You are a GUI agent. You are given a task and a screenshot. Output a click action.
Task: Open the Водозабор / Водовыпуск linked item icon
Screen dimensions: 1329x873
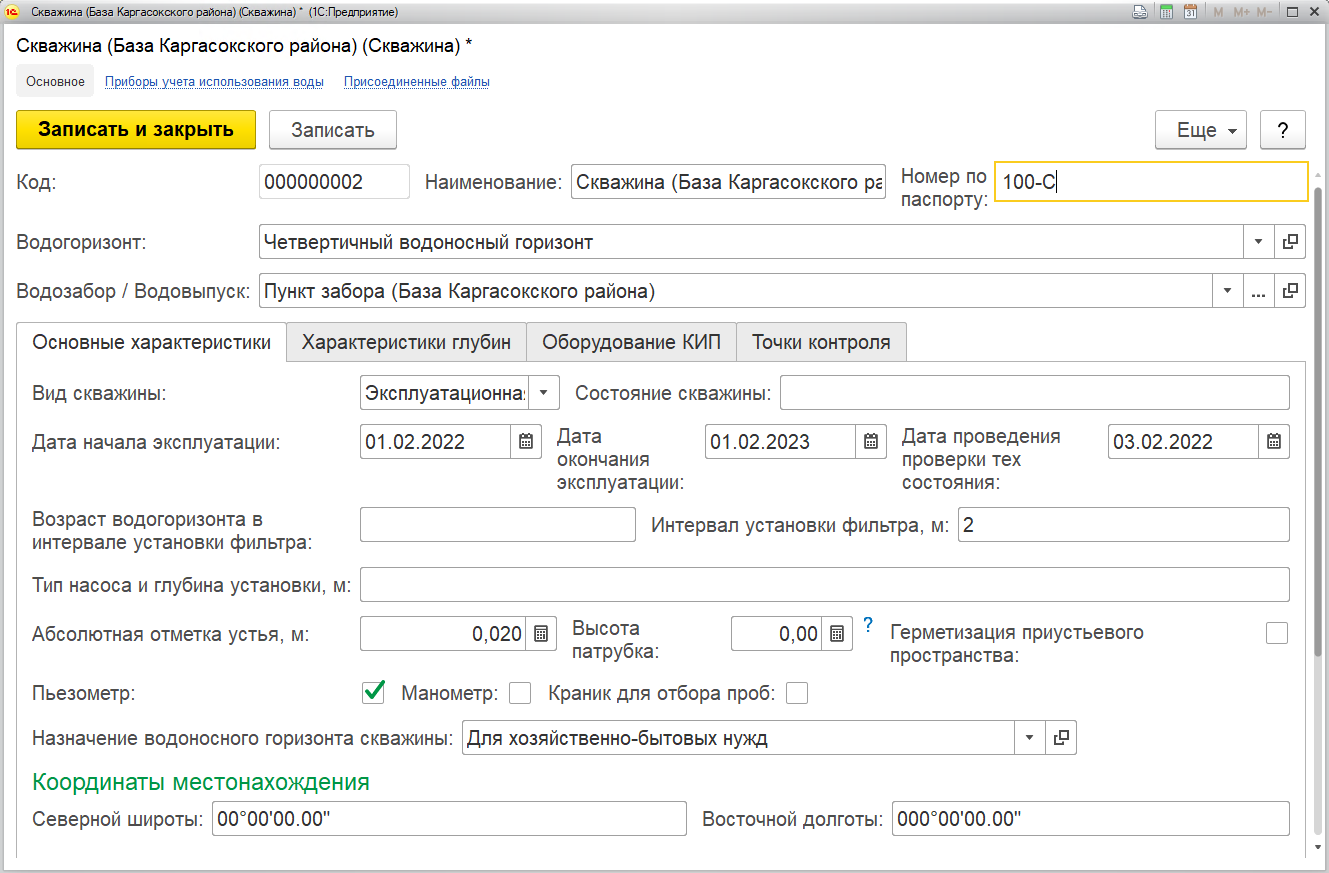click(1290, 291)
